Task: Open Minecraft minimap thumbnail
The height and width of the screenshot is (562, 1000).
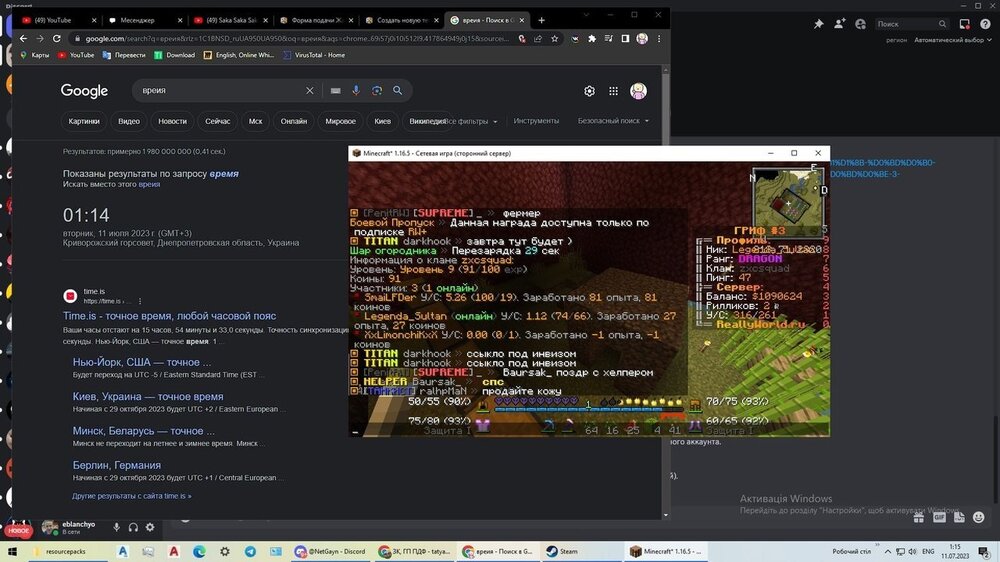Action: pos(787,203)
